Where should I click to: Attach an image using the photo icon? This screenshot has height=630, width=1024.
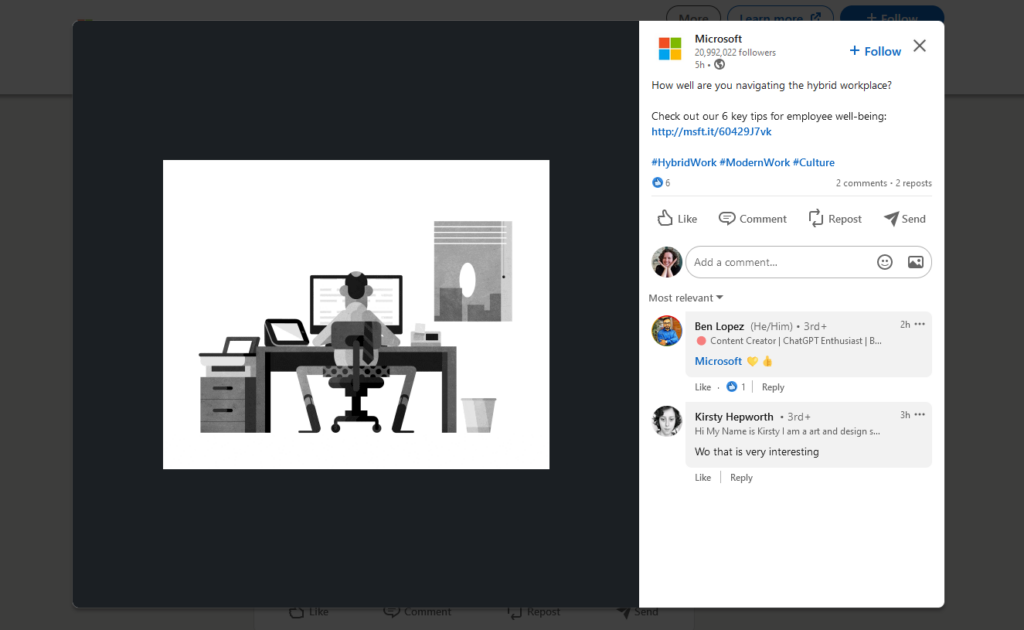(x=915, y=261)
